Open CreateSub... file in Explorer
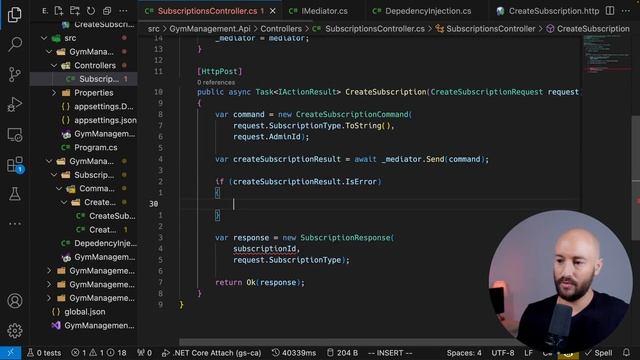 84,216
